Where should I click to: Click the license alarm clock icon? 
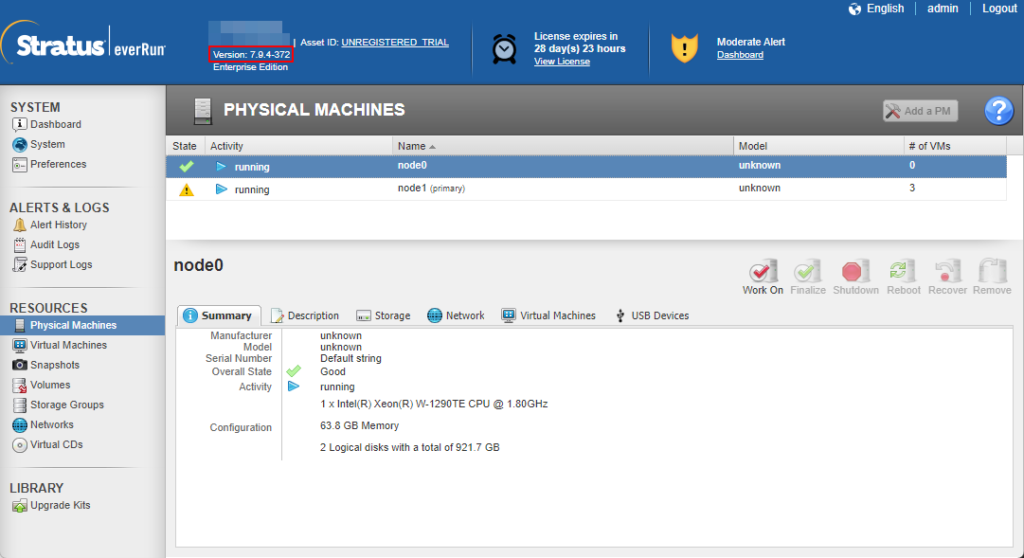pos(504,48)
